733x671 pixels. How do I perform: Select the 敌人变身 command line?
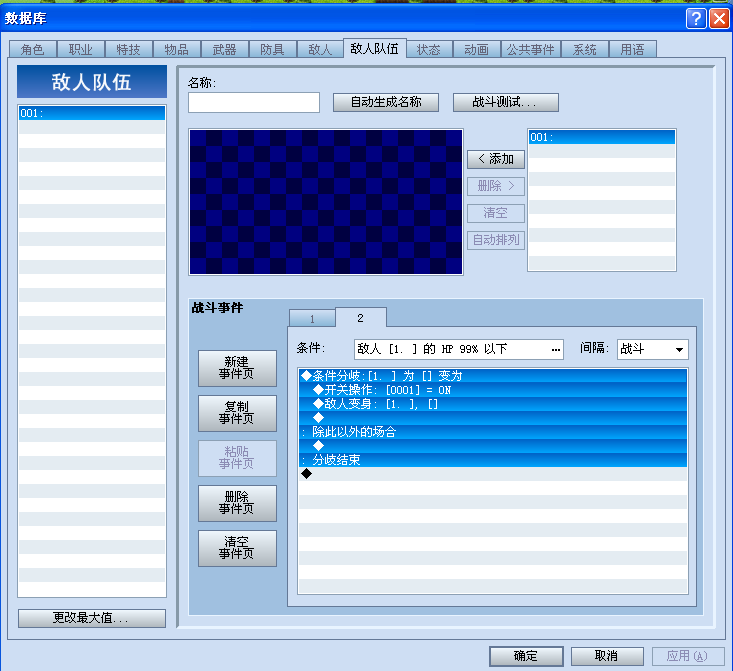click(x=493, y=404)
